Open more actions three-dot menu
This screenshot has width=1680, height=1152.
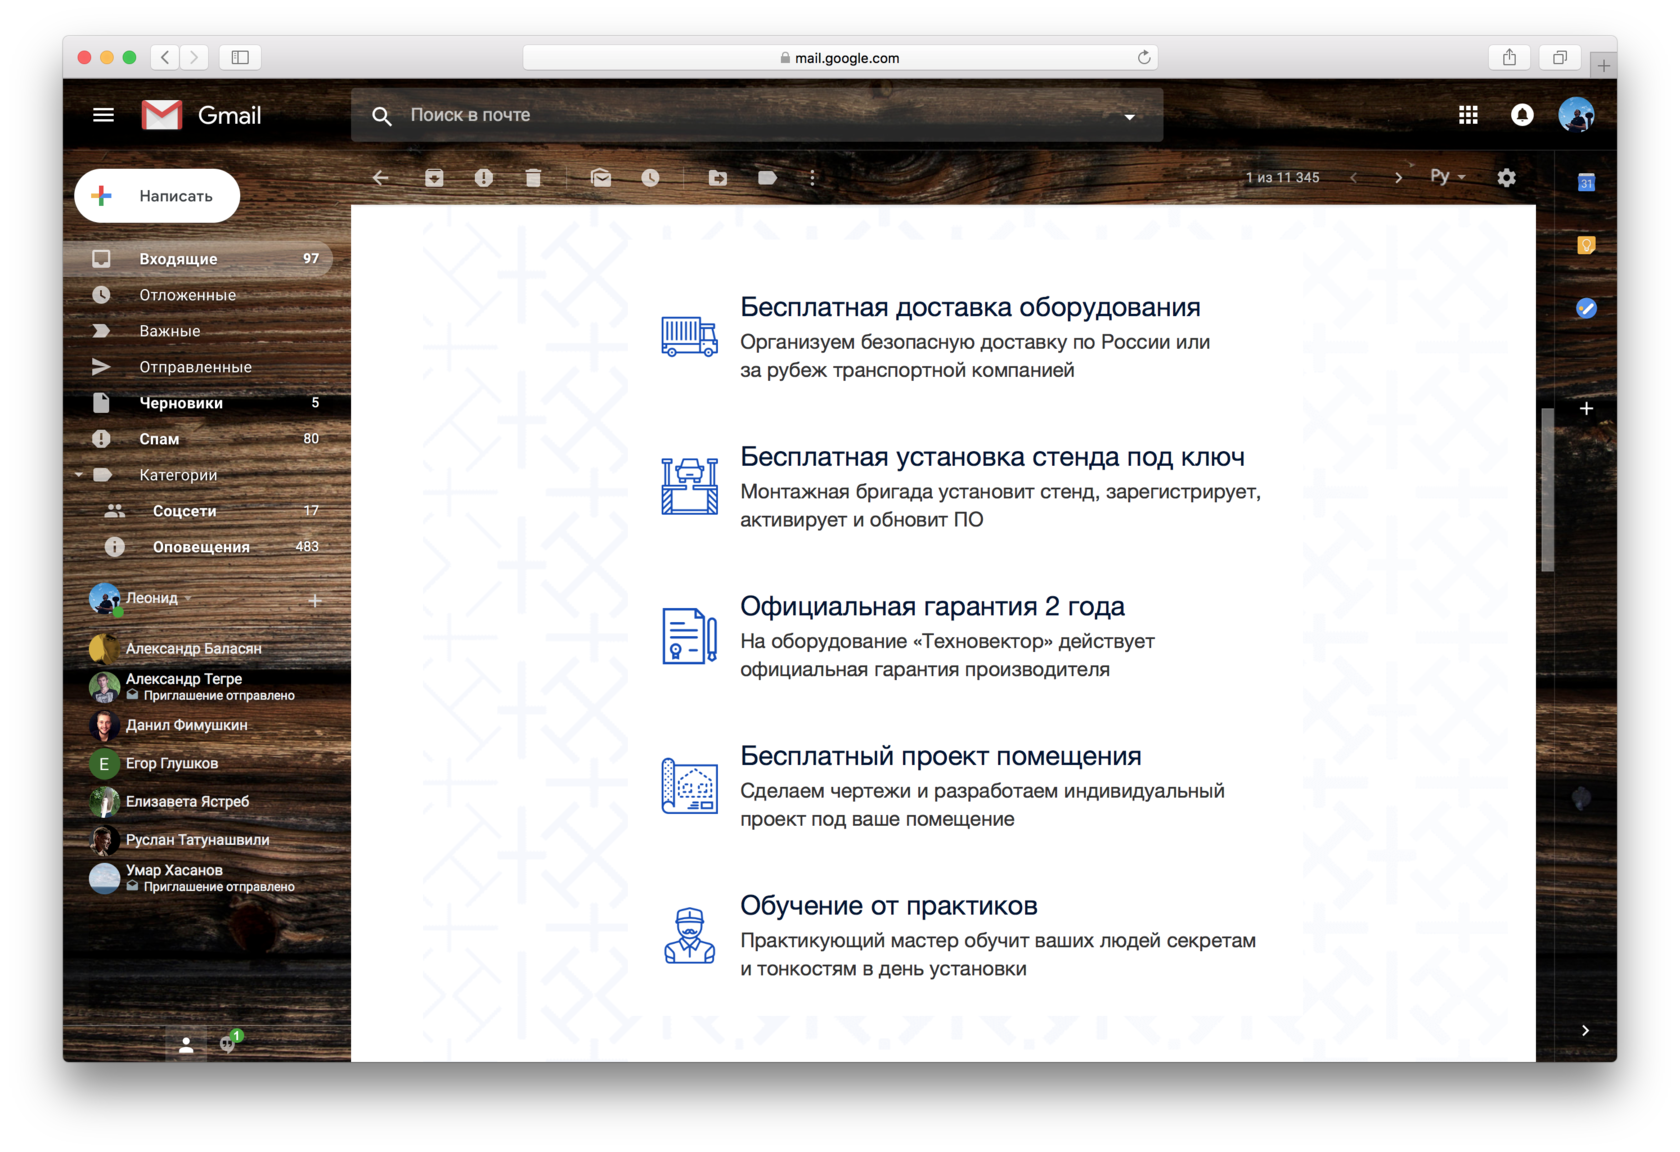pyautogui.click(x=812, y=178)
